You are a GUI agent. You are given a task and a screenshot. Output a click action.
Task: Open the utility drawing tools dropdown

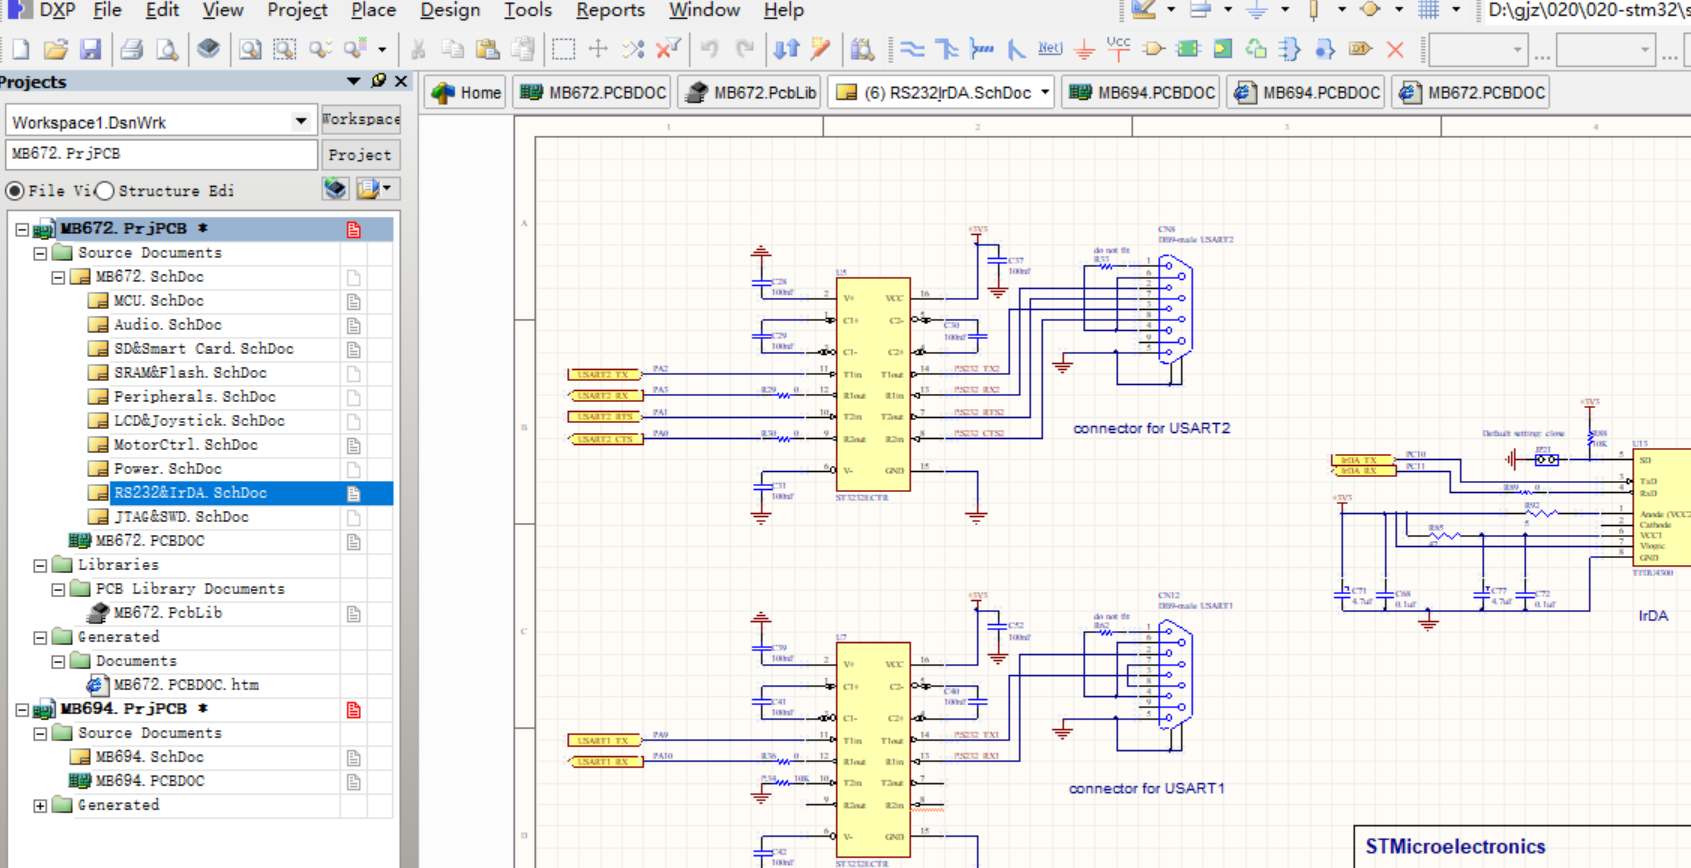pos(1171,10)
